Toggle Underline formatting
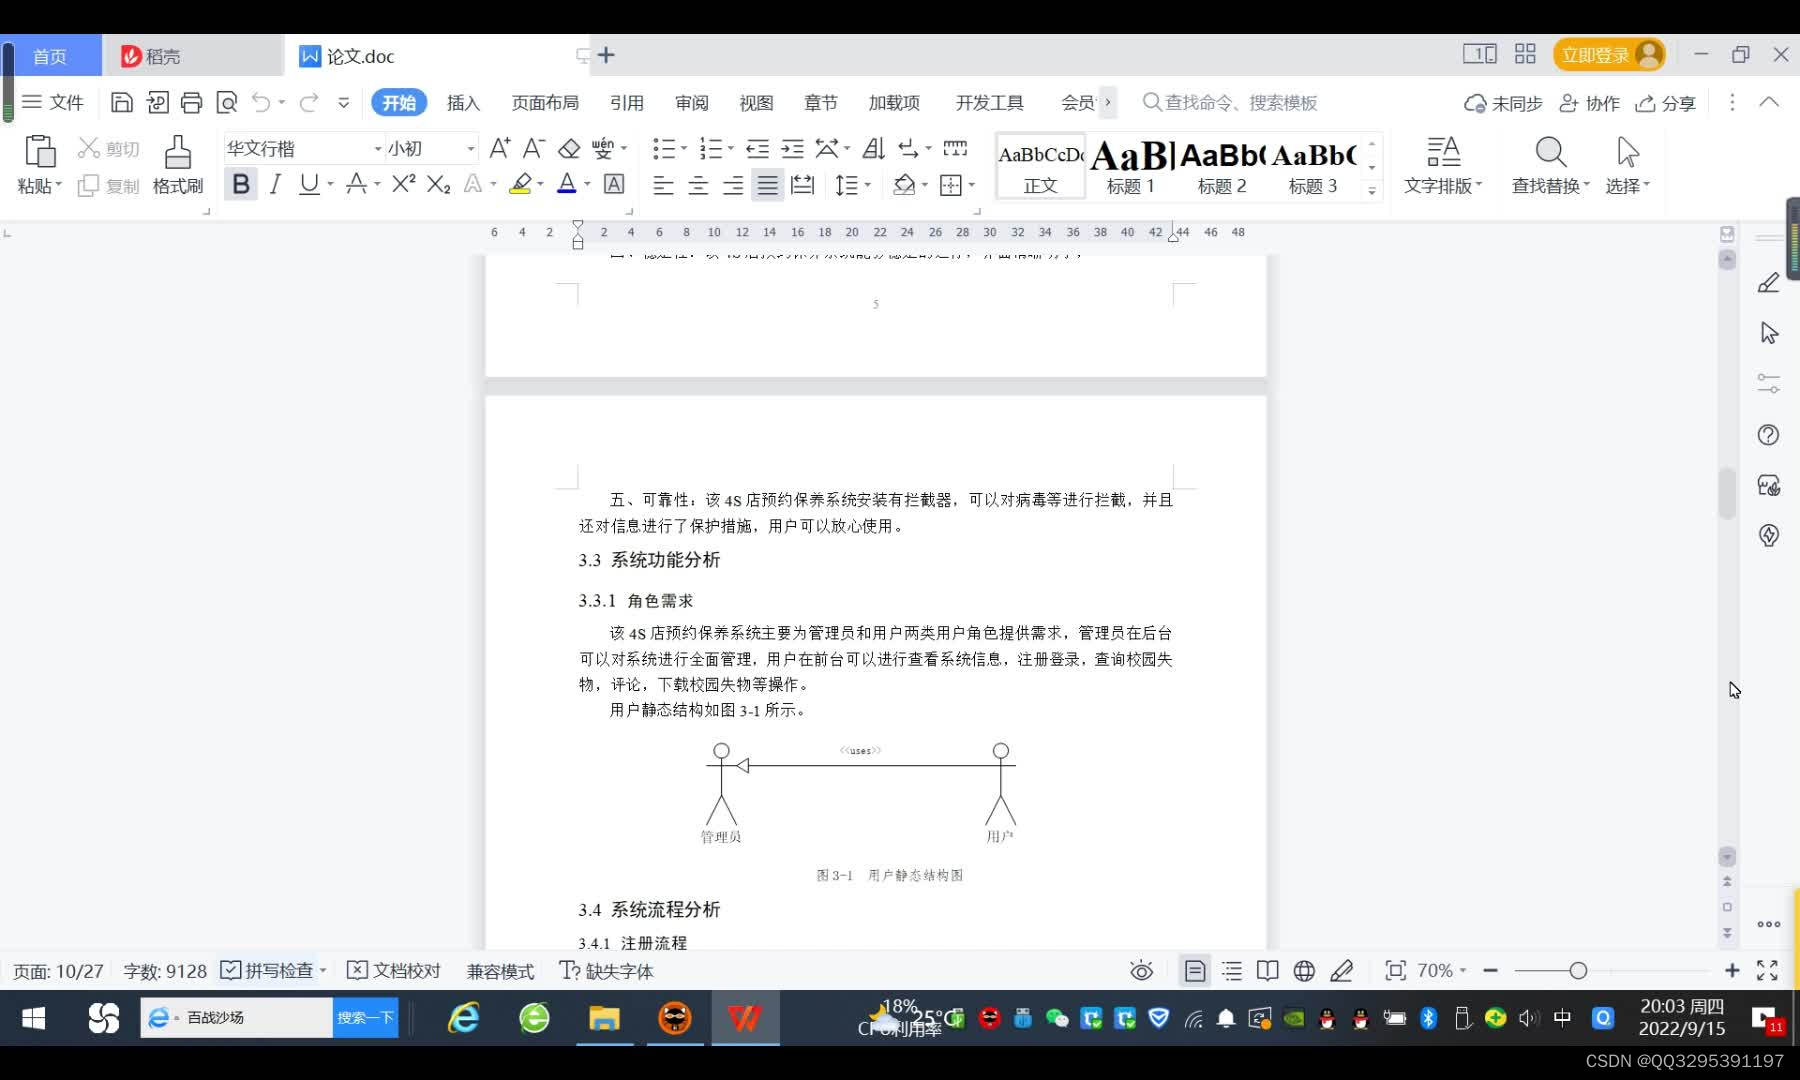This screenshot has width=1800, height=1080. (309, 184)
